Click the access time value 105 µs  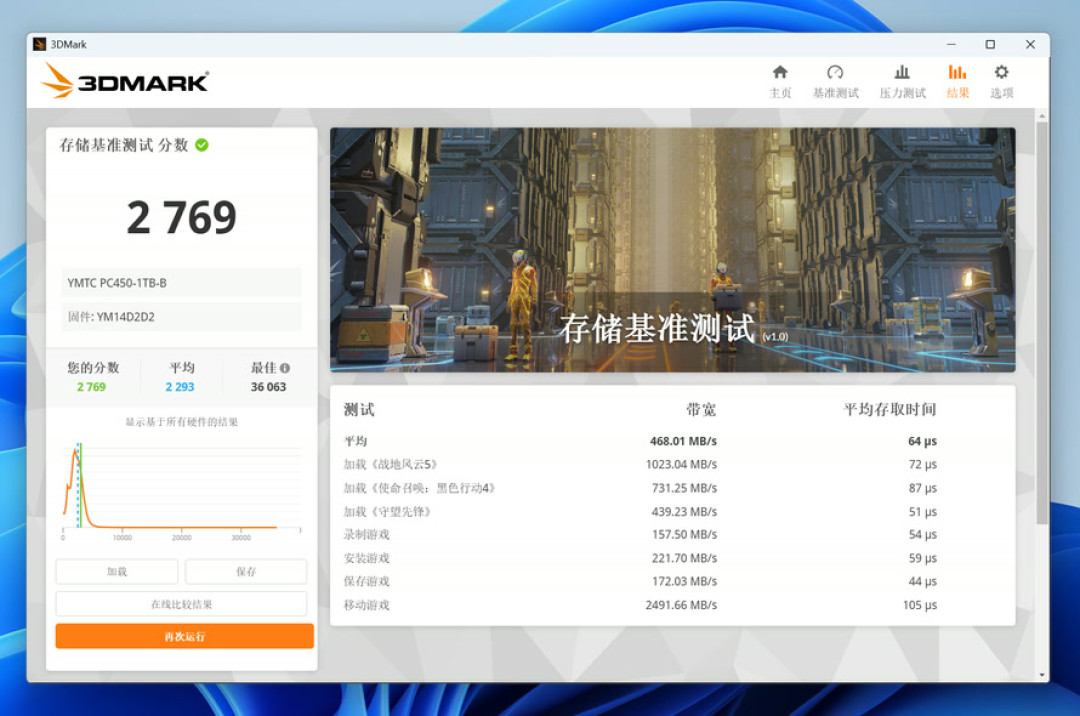pyautogui.click(x=920, y=604)
